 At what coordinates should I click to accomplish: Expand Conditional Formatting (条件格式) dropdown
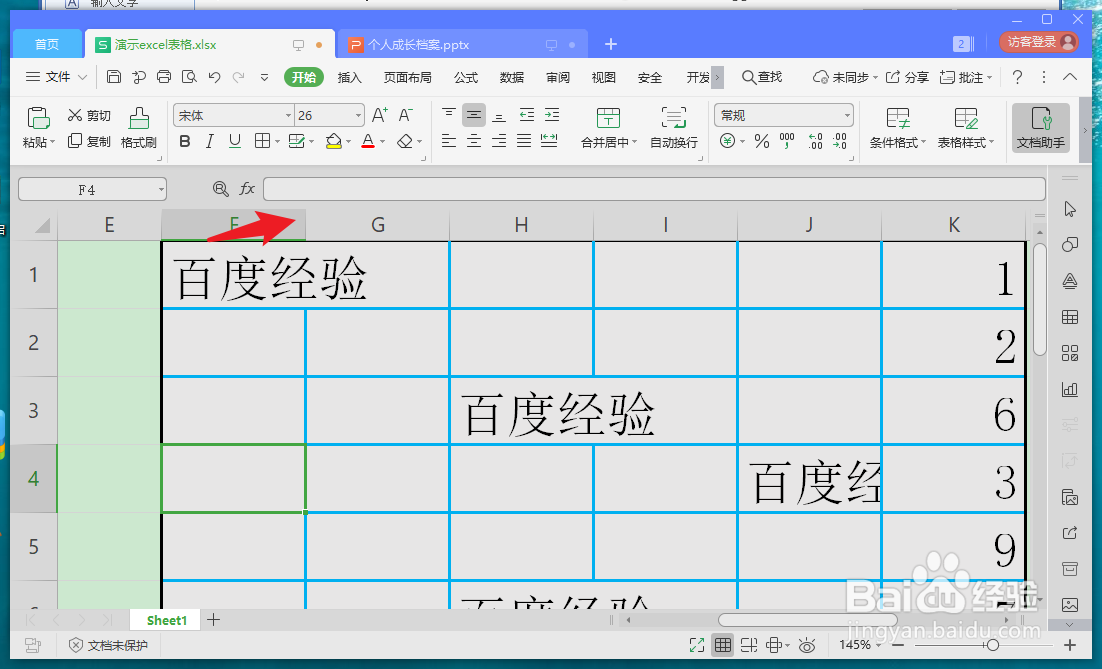(x=923, y=142)
